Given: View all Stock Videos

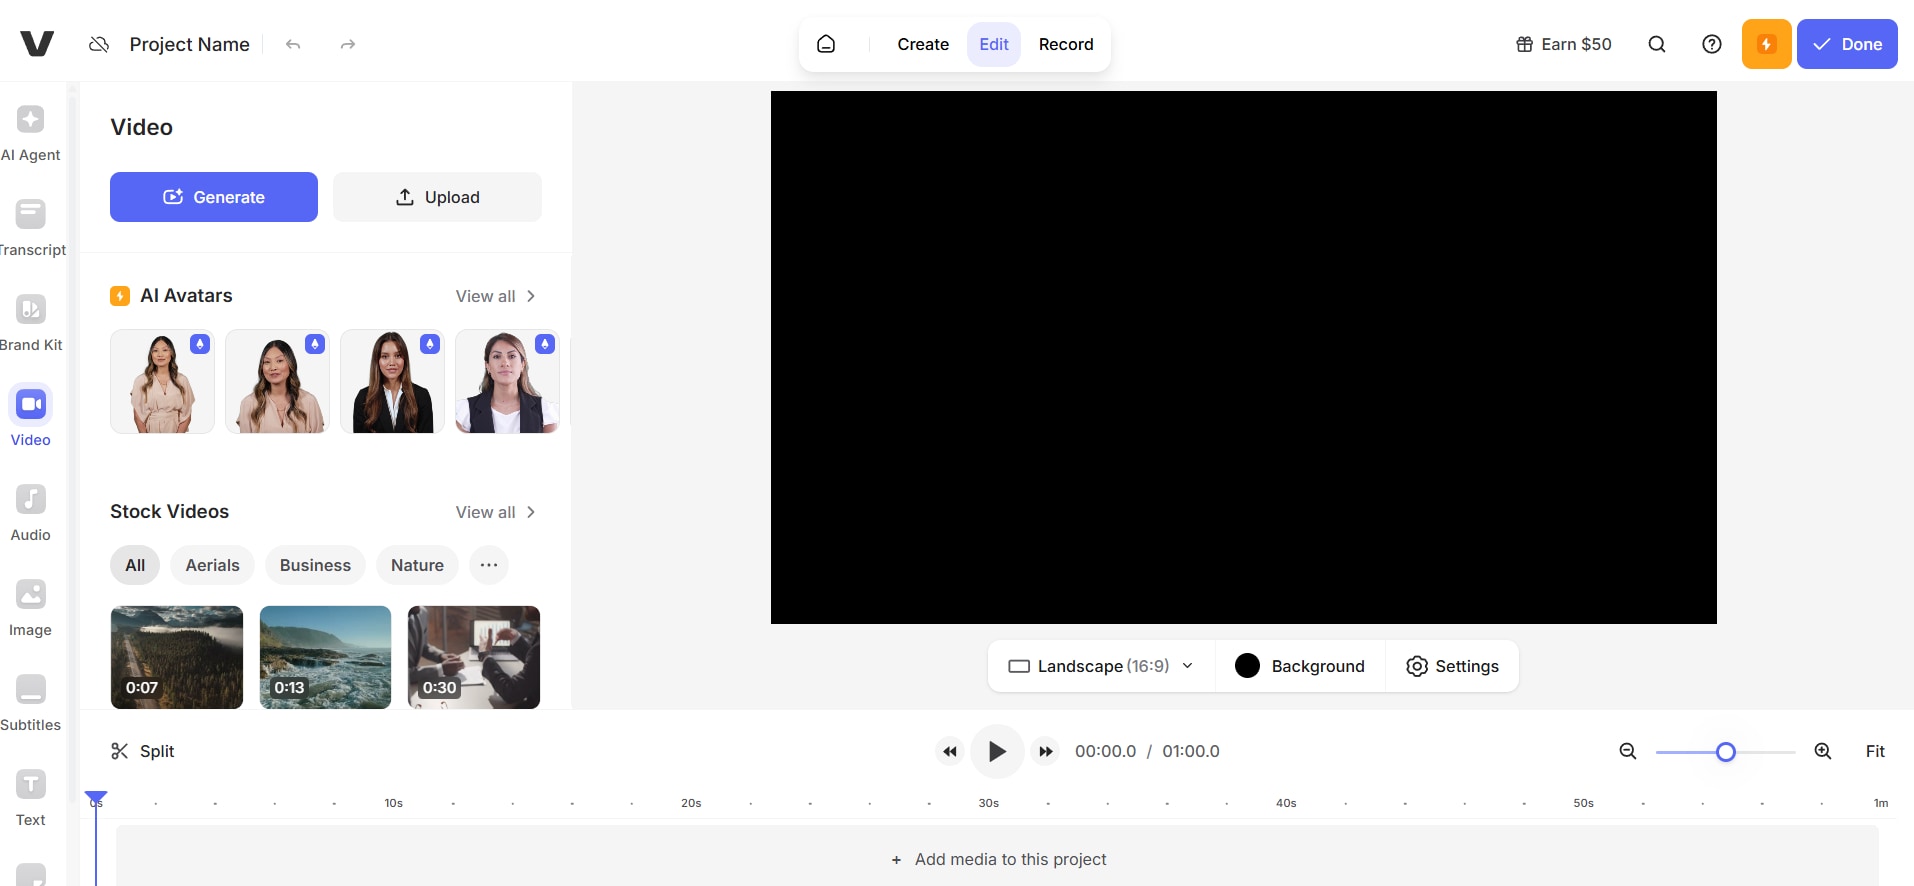Looking at the screenshot, I should pyautogui.click(x=496, y=512).
